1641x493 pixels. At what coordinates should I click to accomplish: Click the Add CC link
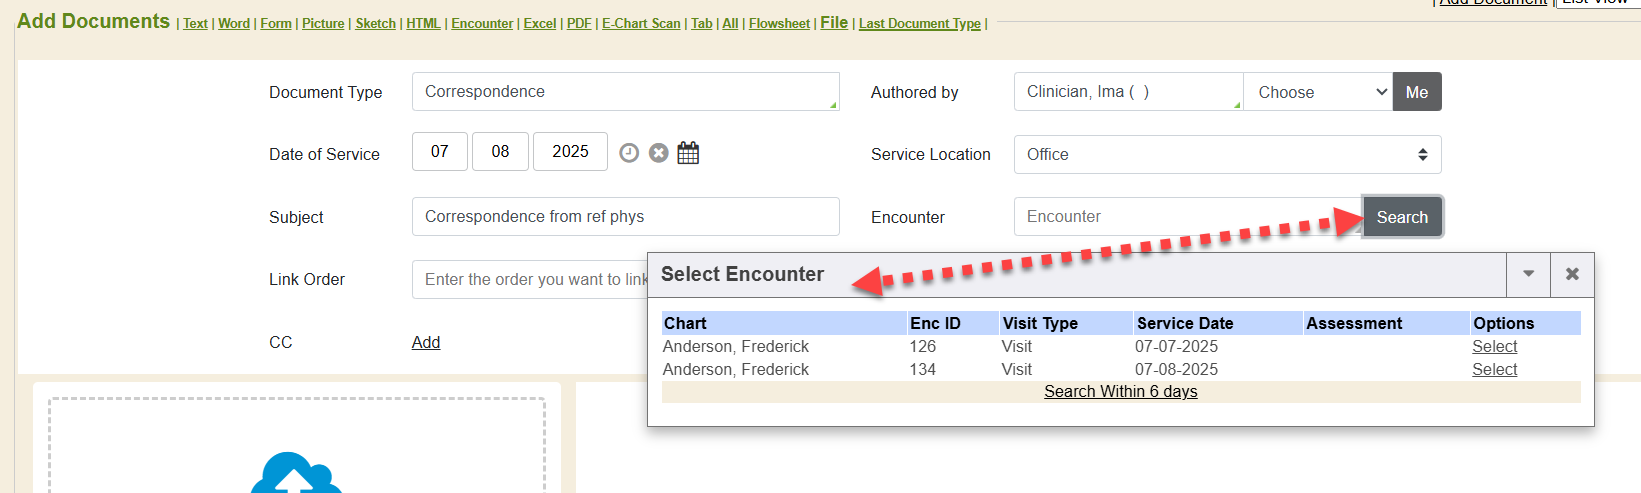point(426,343)
